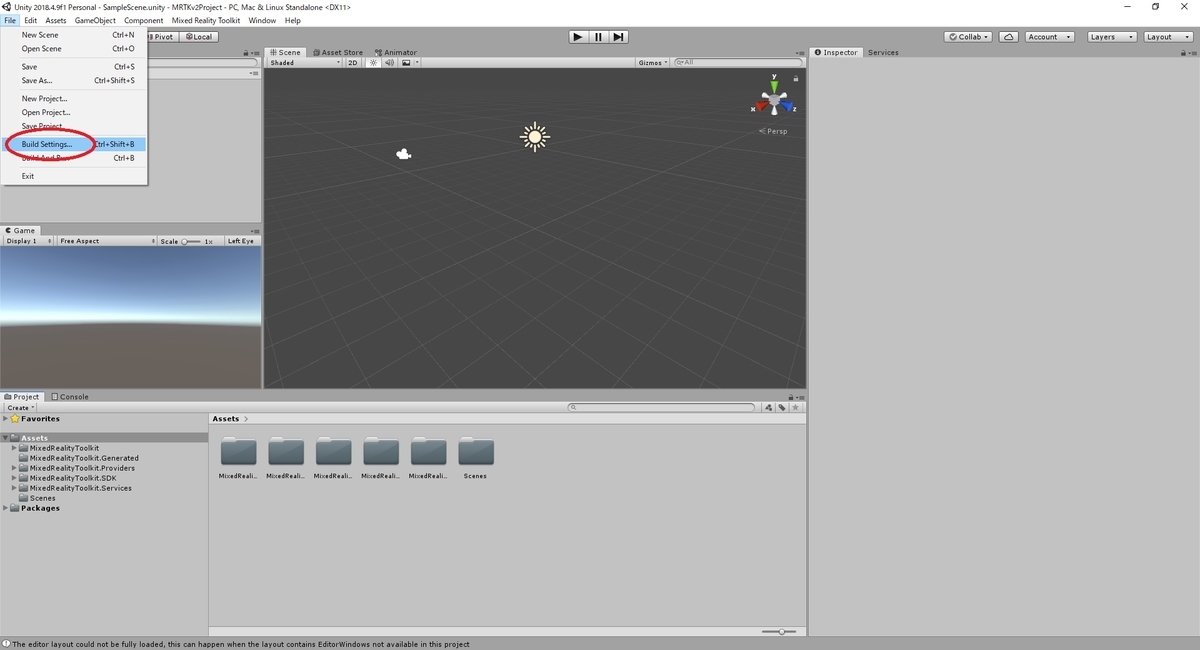Select the MixedRealityToolkit.Services tree folder
The width and height of the screenshot is (1200, 650).
75,488
